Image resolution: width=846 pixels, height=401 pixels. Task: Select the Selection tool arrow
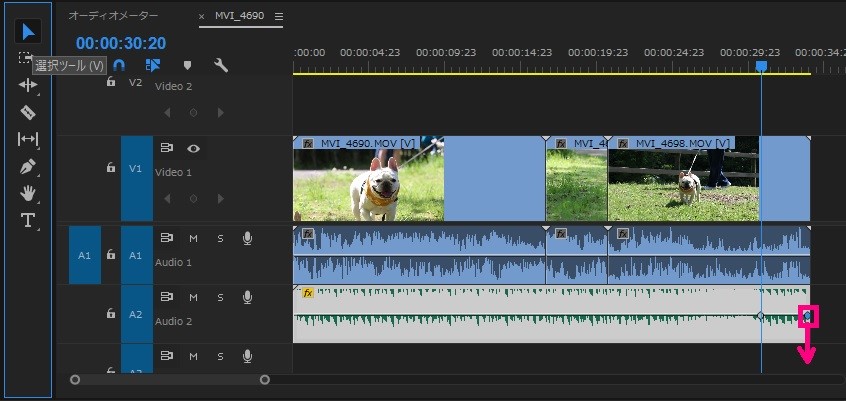tap(28, 31)
